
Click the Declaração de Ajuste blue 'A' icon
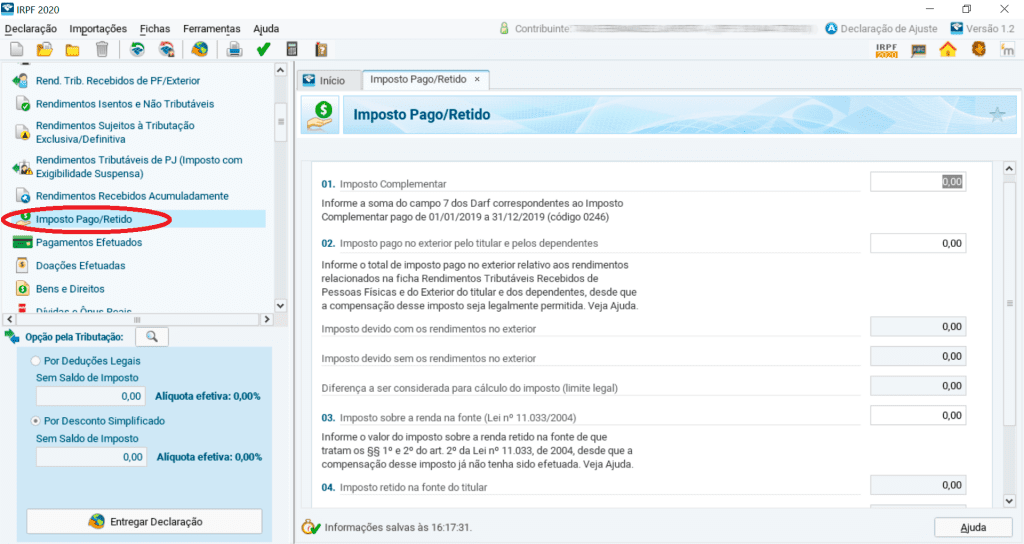tap(831, 28)
